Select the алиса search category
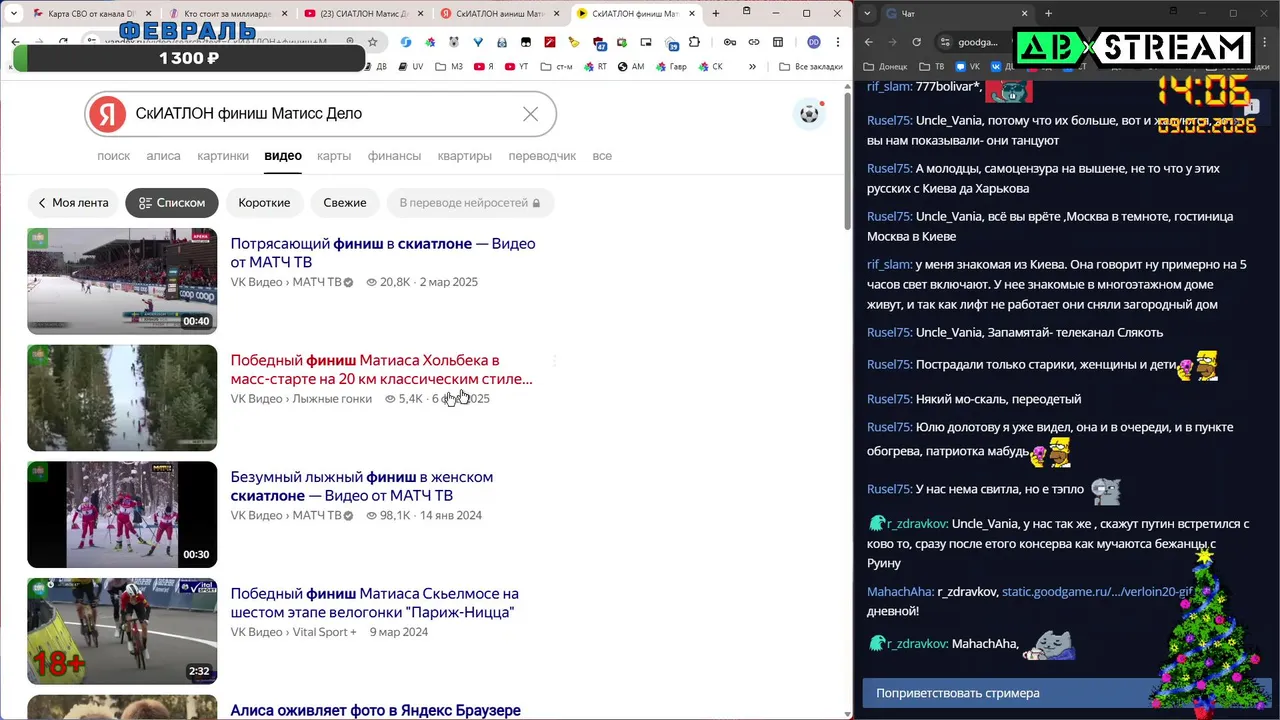This screenshot has height=720, width=1280. tap(164, 156)
